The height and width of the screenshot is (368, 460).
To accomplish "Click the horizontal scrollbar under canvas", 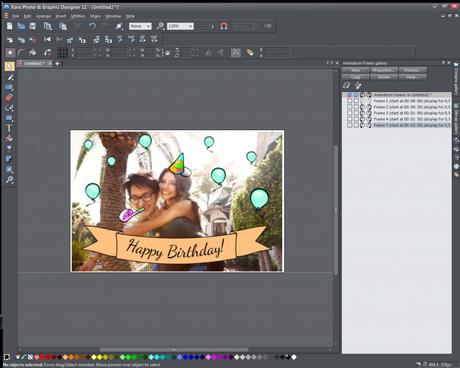I will 174,350.
